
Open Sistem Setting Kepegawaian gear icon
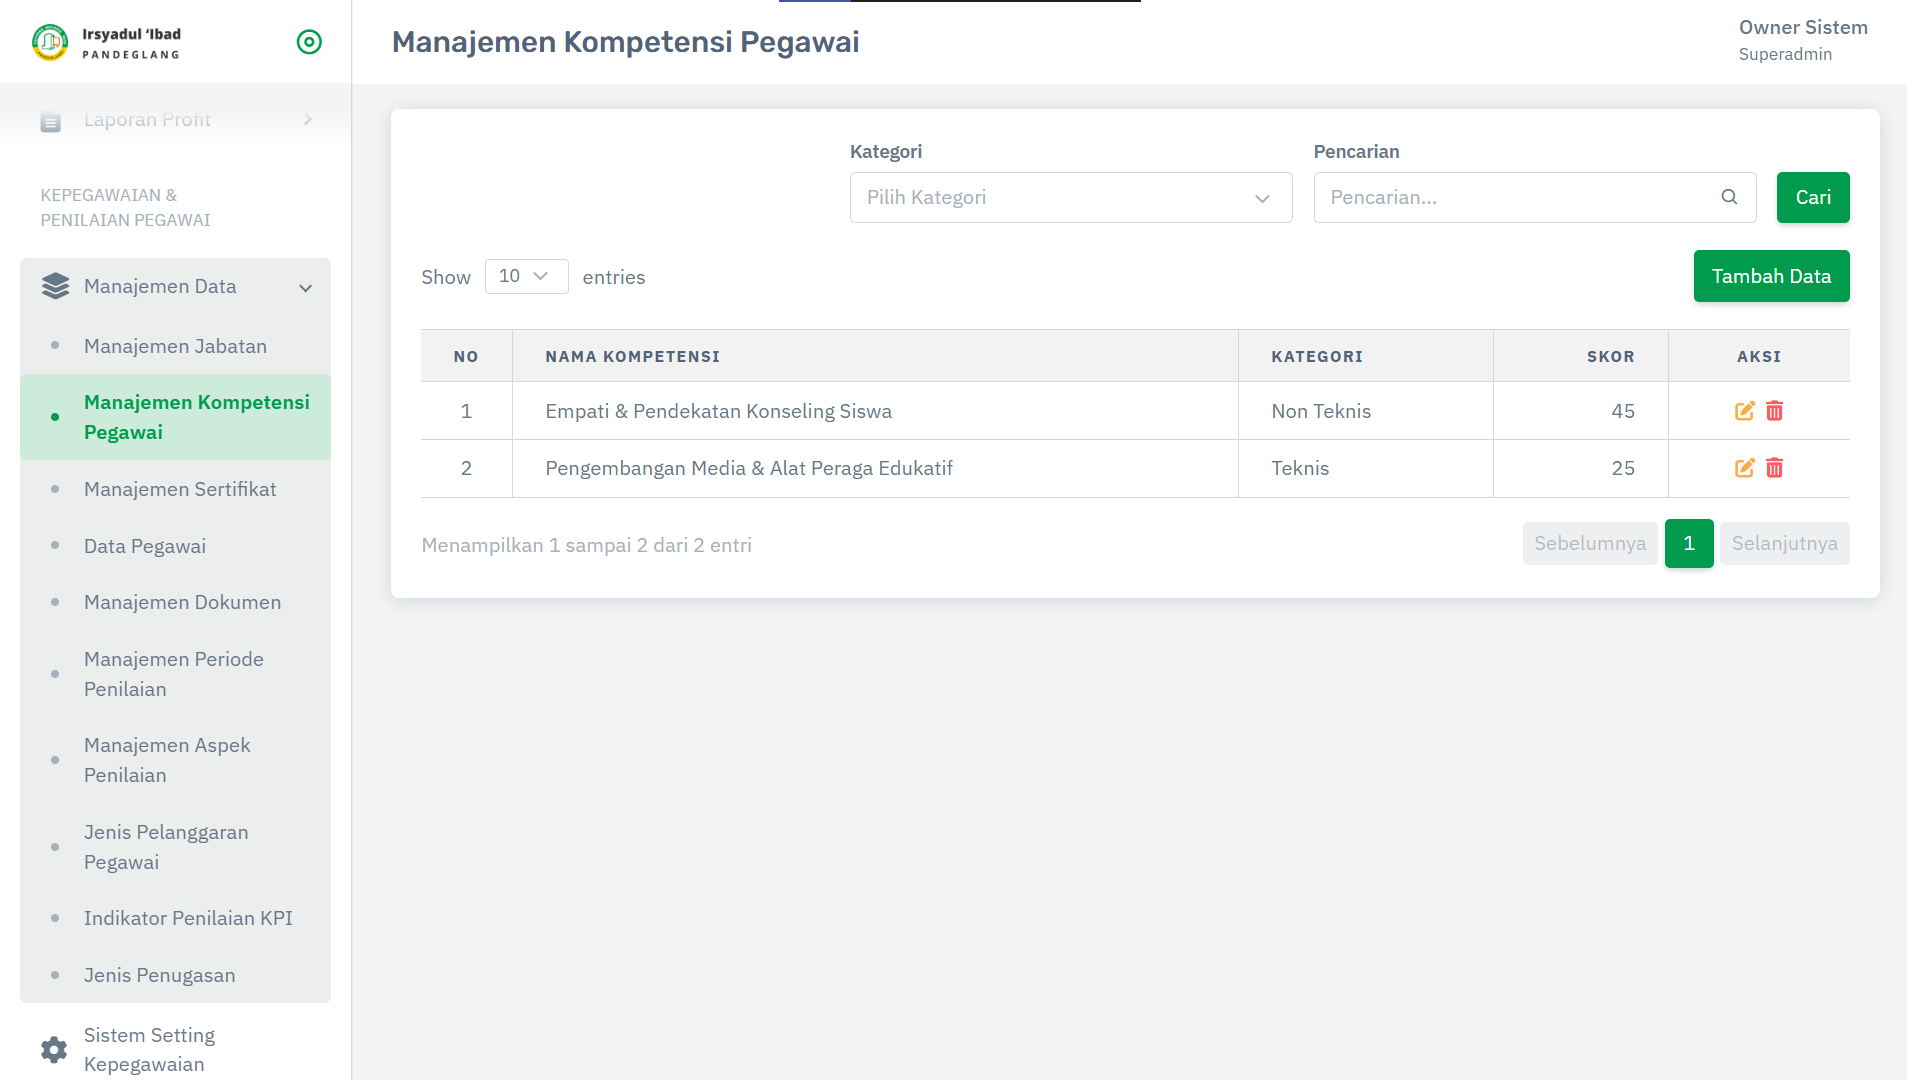coord(54,1049)
